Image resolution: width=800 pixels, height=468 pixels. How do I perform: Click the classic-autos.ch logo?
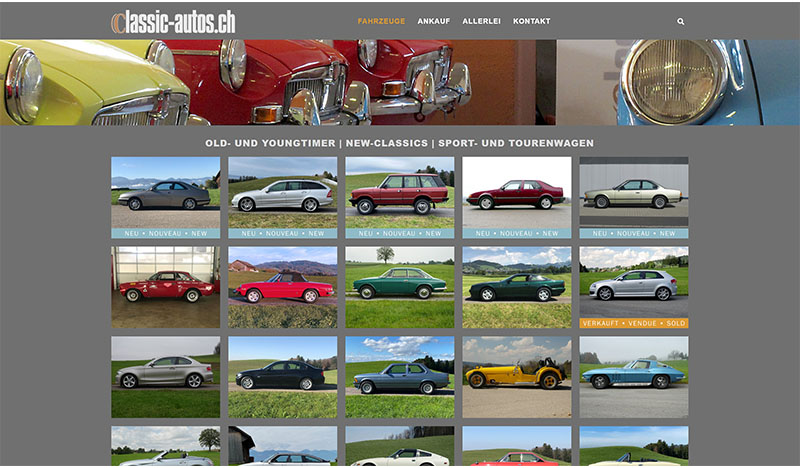173,22
